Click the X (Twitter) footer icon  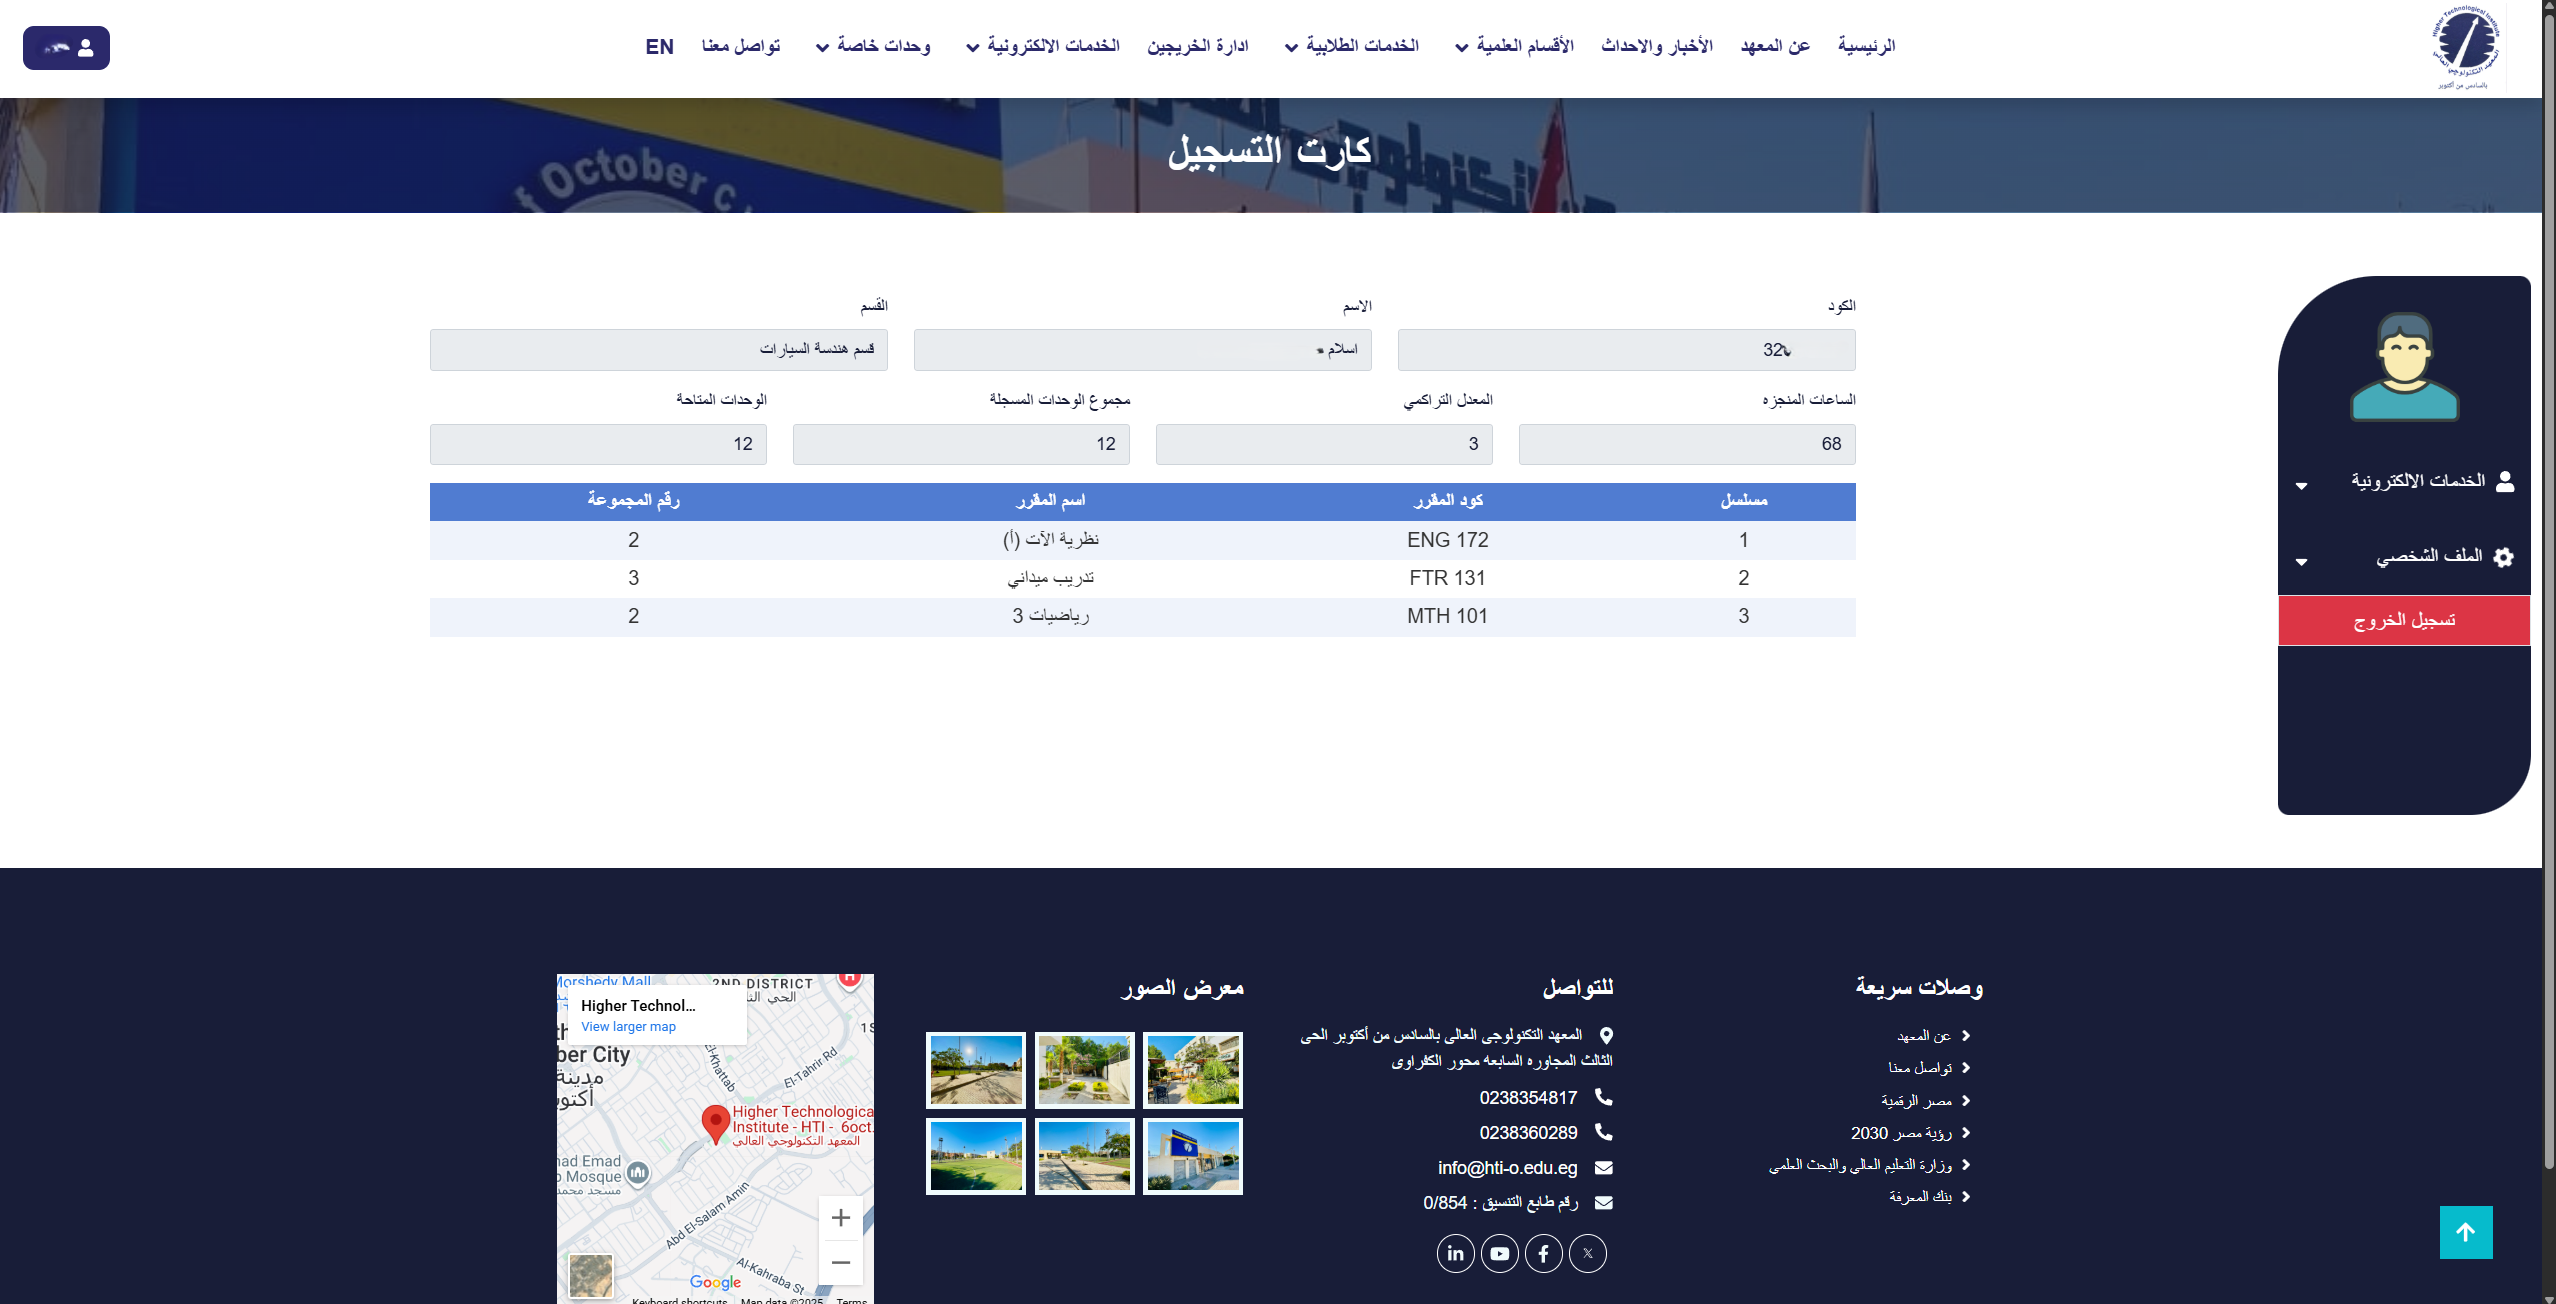coord(1587,1253)
